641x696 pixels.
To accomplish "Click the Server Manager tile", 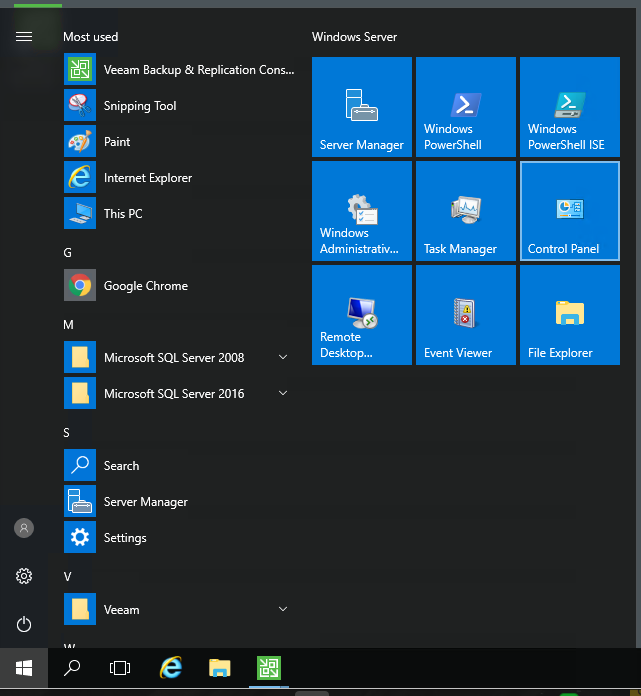I will tap(362, 107).
